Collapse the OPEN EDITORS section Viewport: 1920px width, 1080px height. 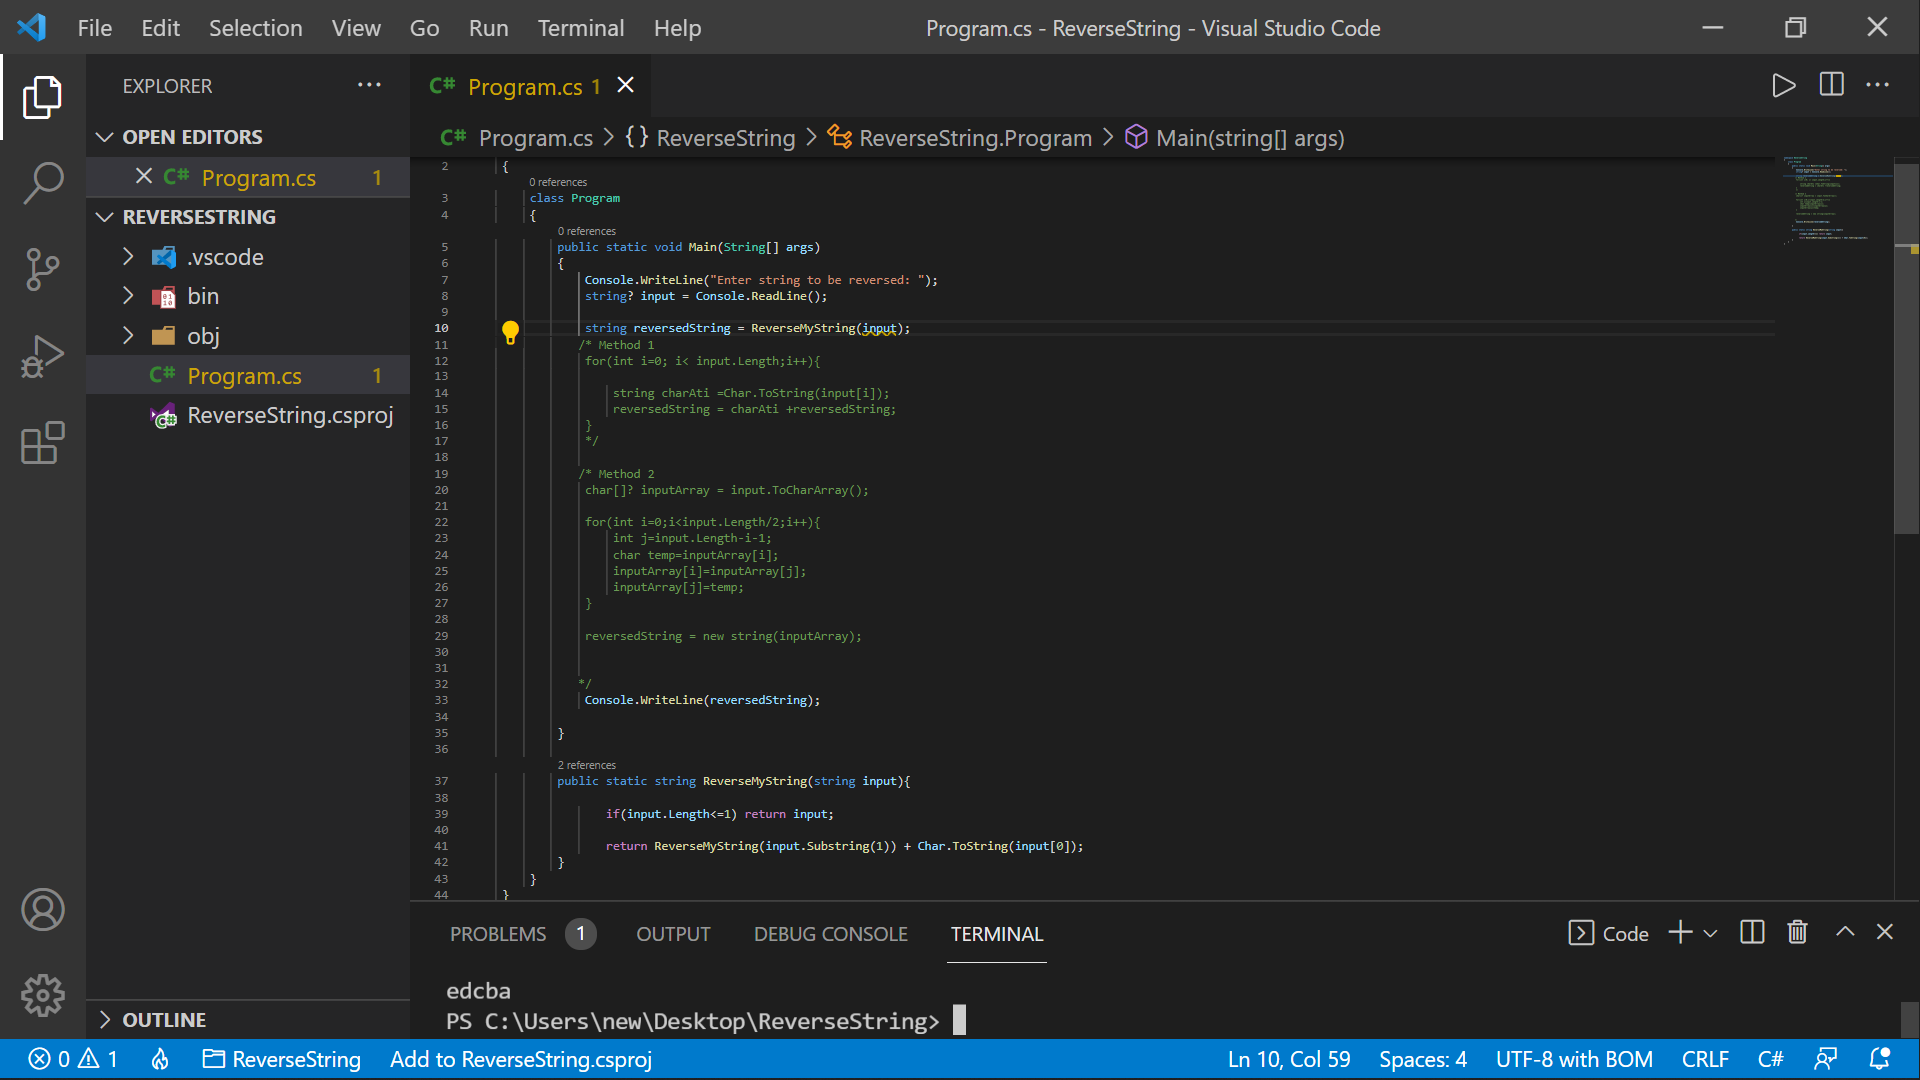[x=105, y=137]
